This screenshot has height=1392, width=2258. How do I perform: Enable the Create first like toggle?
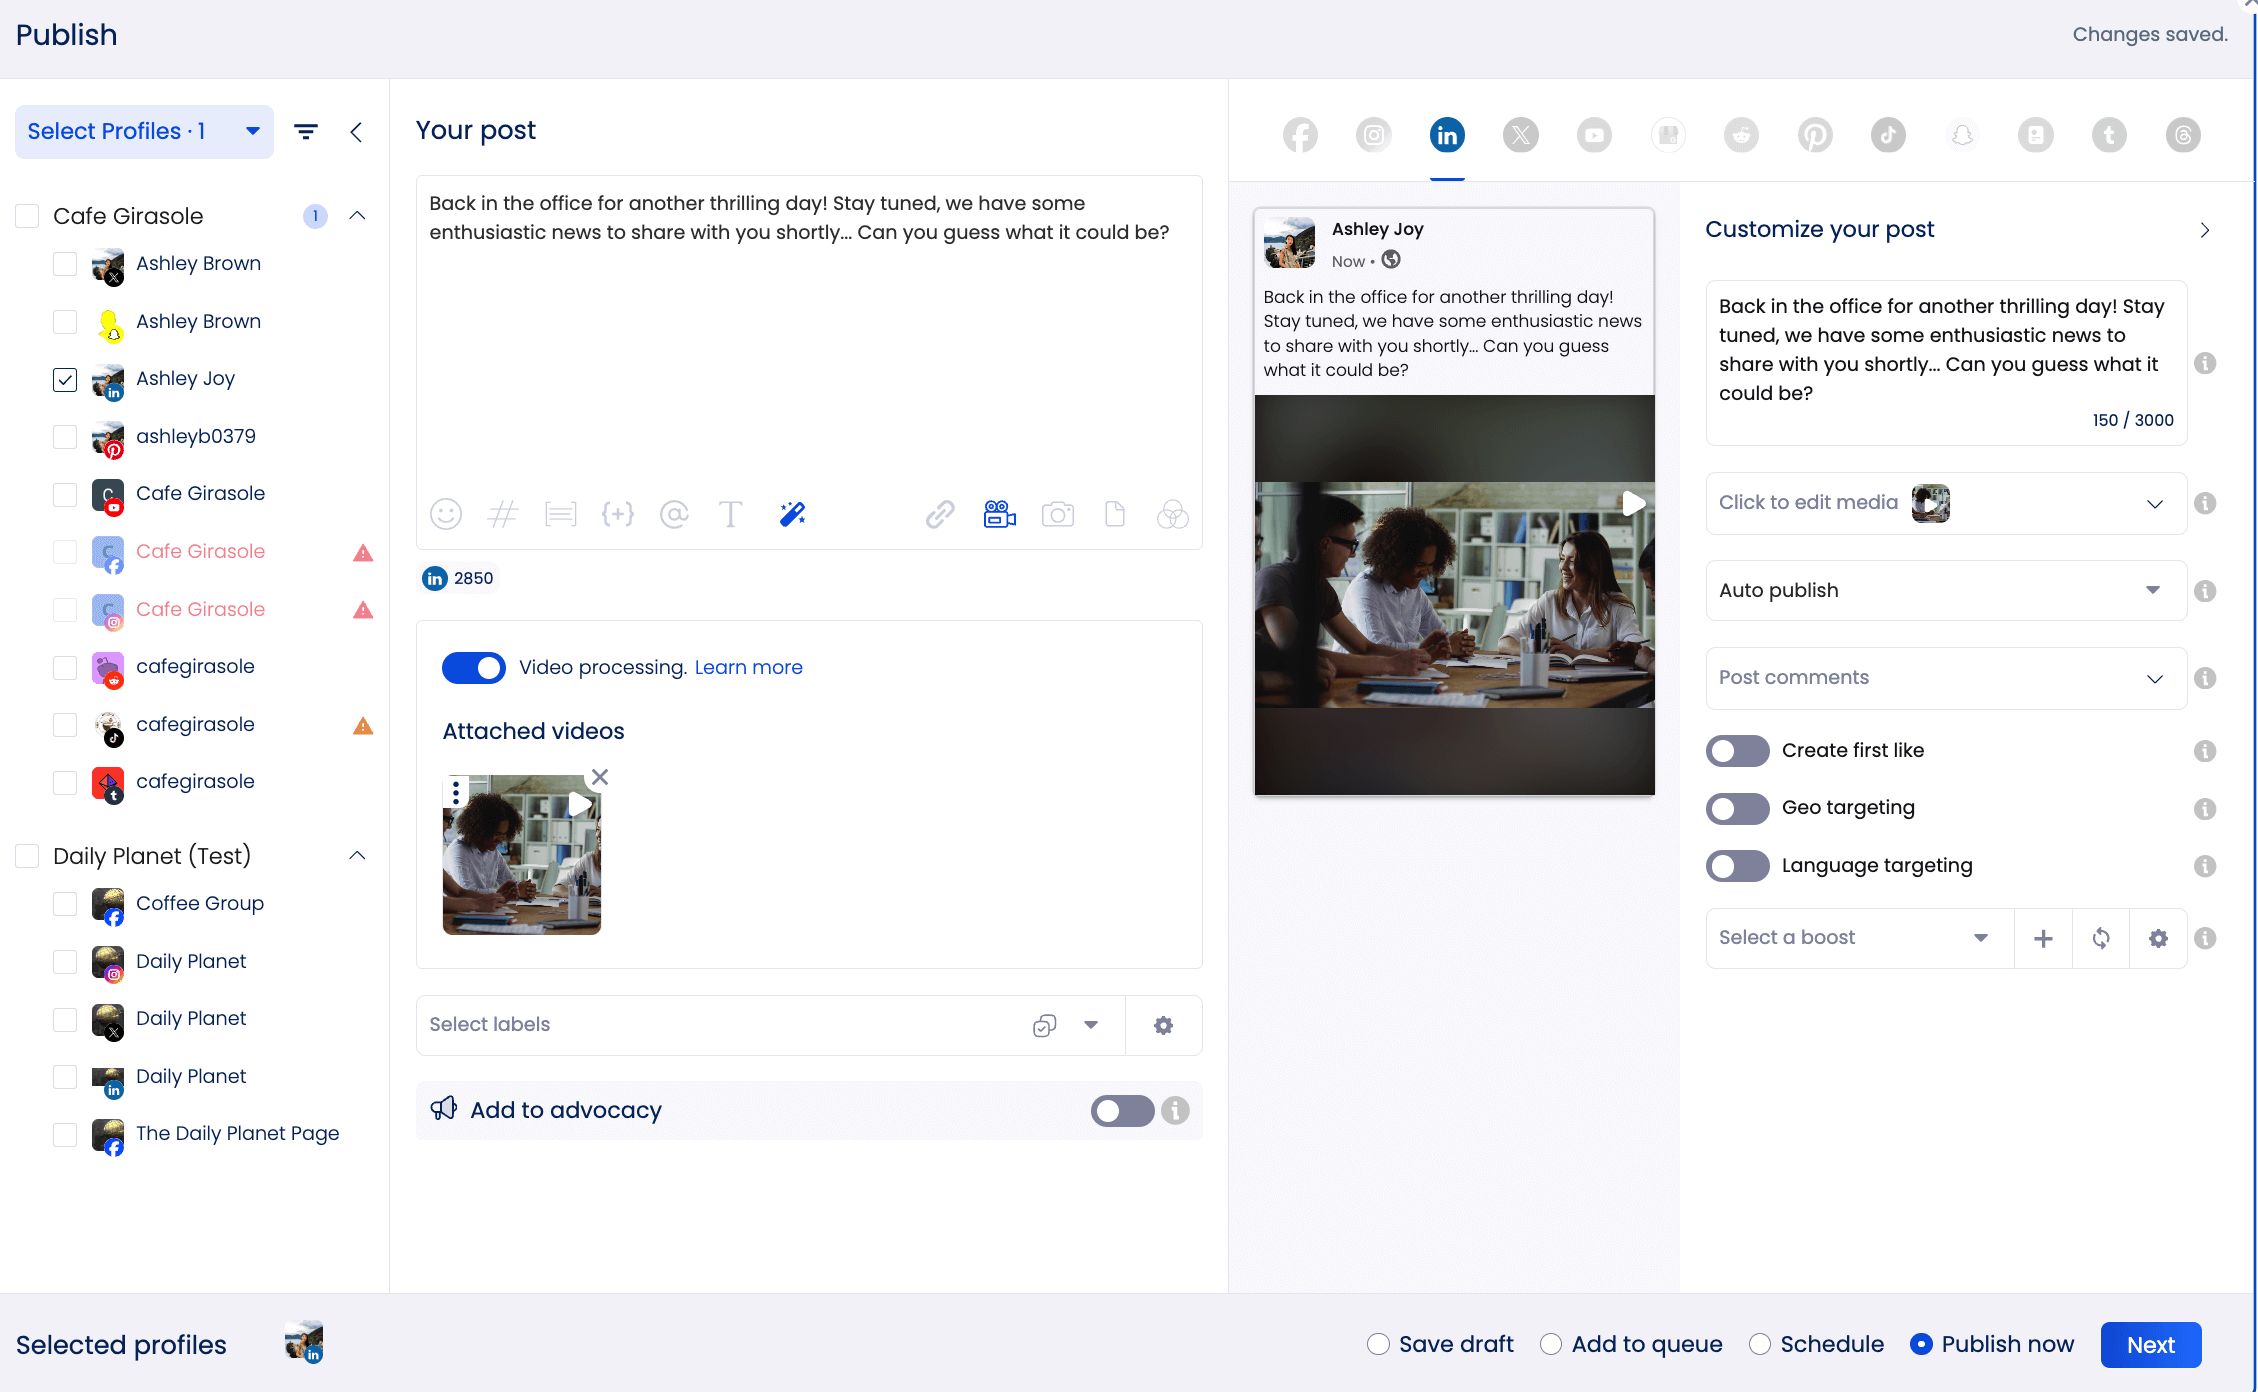point(1737,750)
